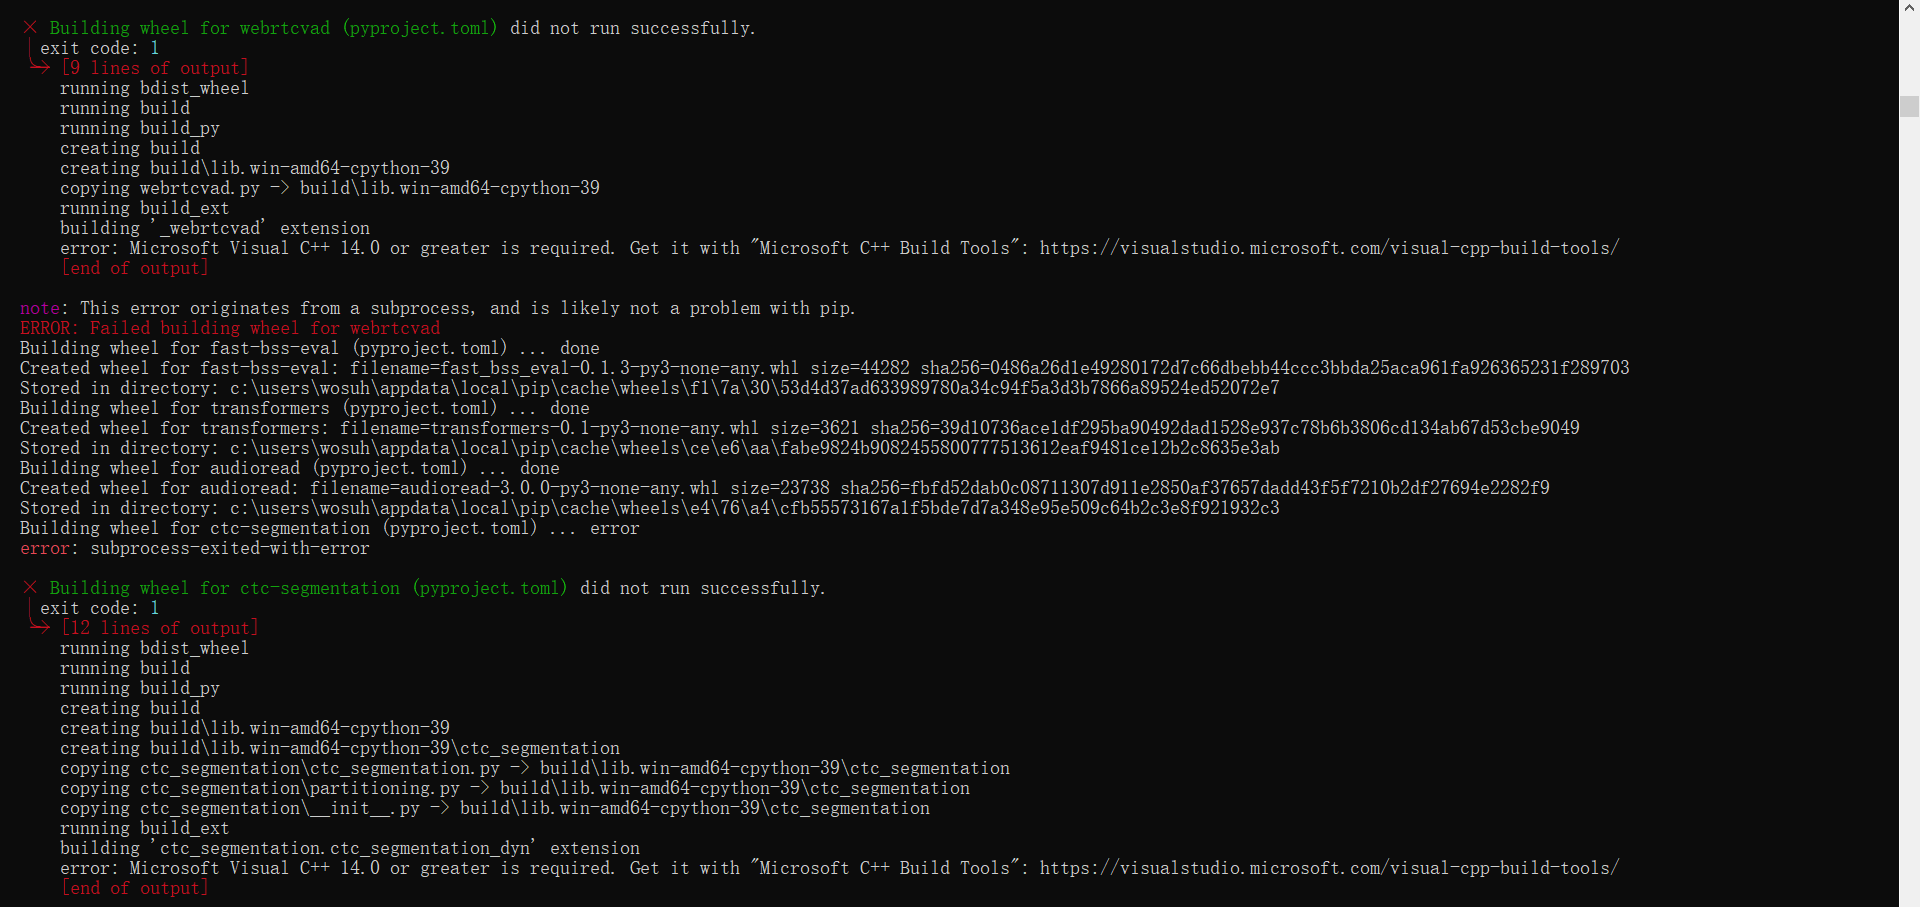Click the first '[end of output]' marker
The width and height of the screenshot is (1920, 907).
click(x=135, y=268)
